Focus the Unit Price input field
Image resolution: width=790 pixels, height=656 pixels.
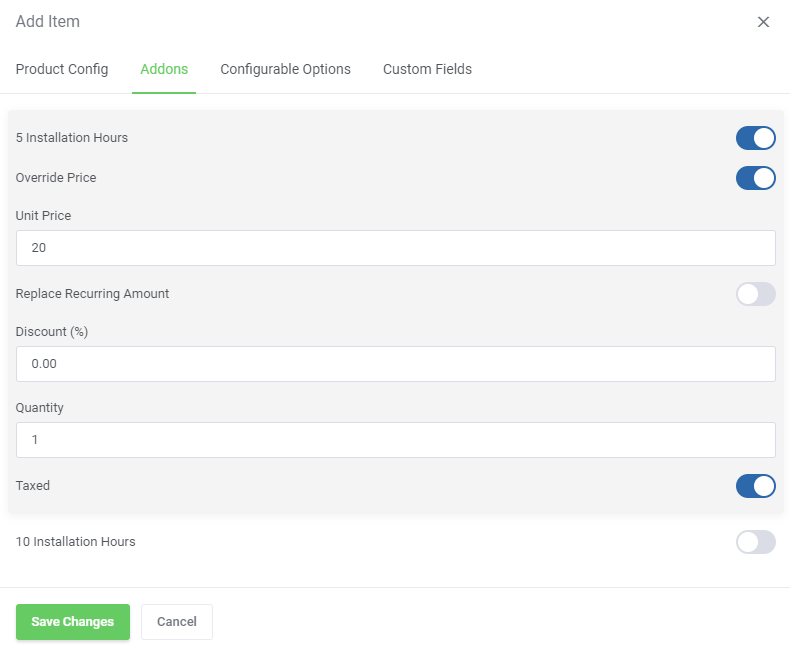(x=396, y=248)
